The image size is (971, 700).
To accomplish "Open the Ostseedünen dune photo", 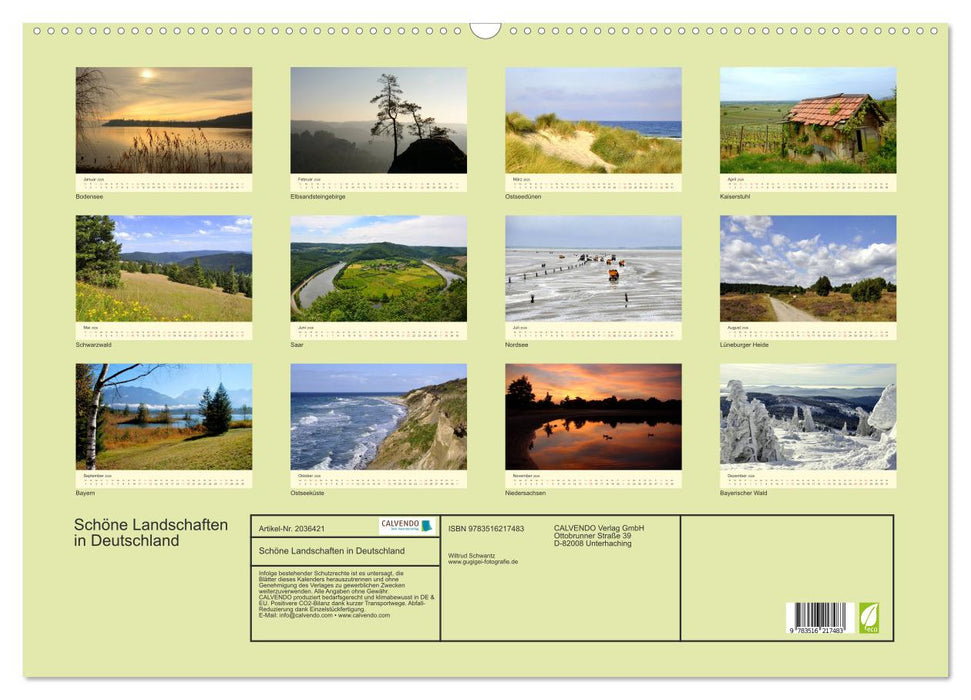I will 593,120.
